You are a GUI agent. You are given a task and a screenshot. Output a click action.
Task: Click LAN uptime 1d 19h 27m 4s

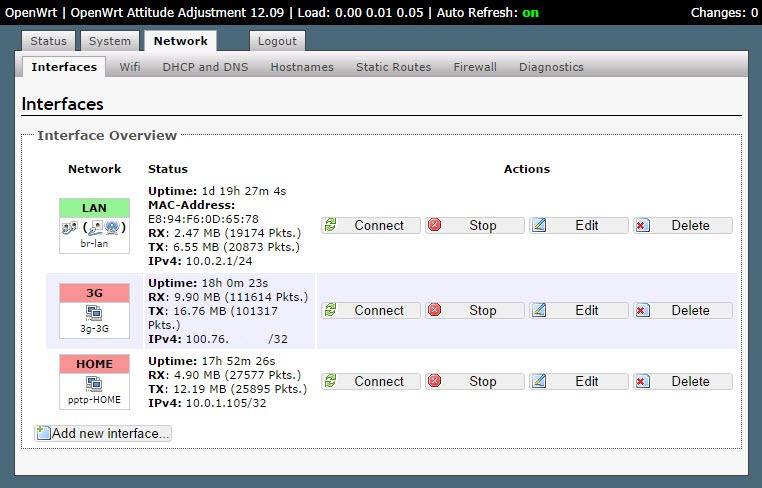coord(244,191)
